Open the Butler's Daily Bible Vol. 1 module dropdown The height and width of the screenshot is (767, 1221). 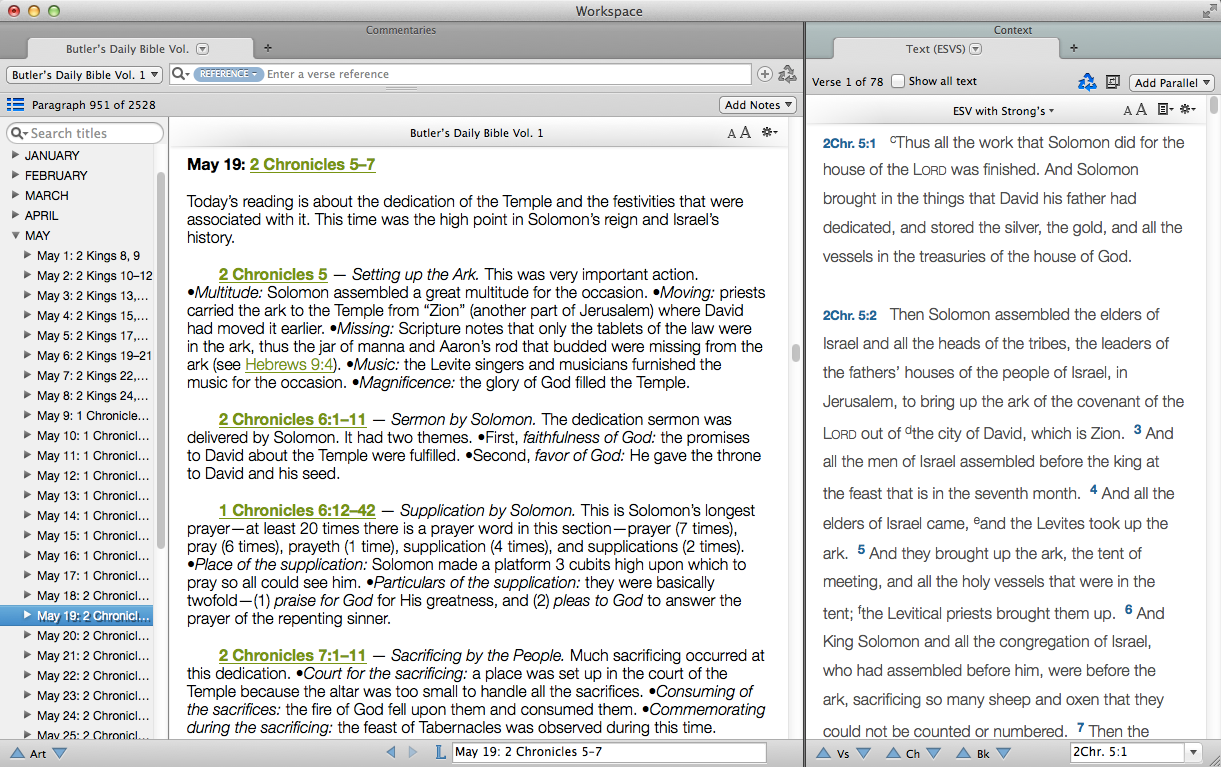click(x=84, y=74)
